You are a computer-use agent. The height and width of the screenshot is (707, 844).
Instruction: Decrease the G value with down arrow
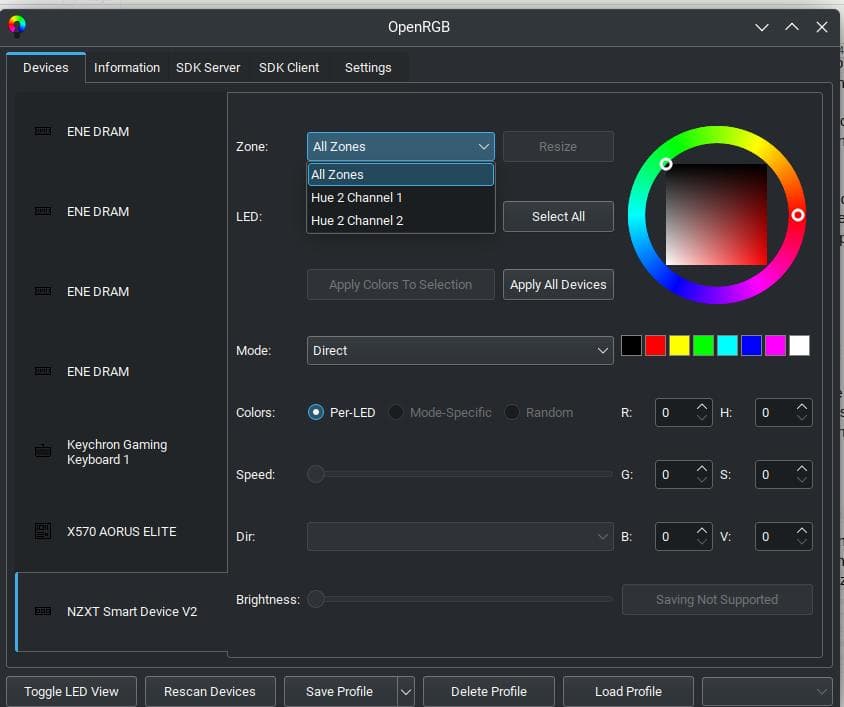point(702,479)
